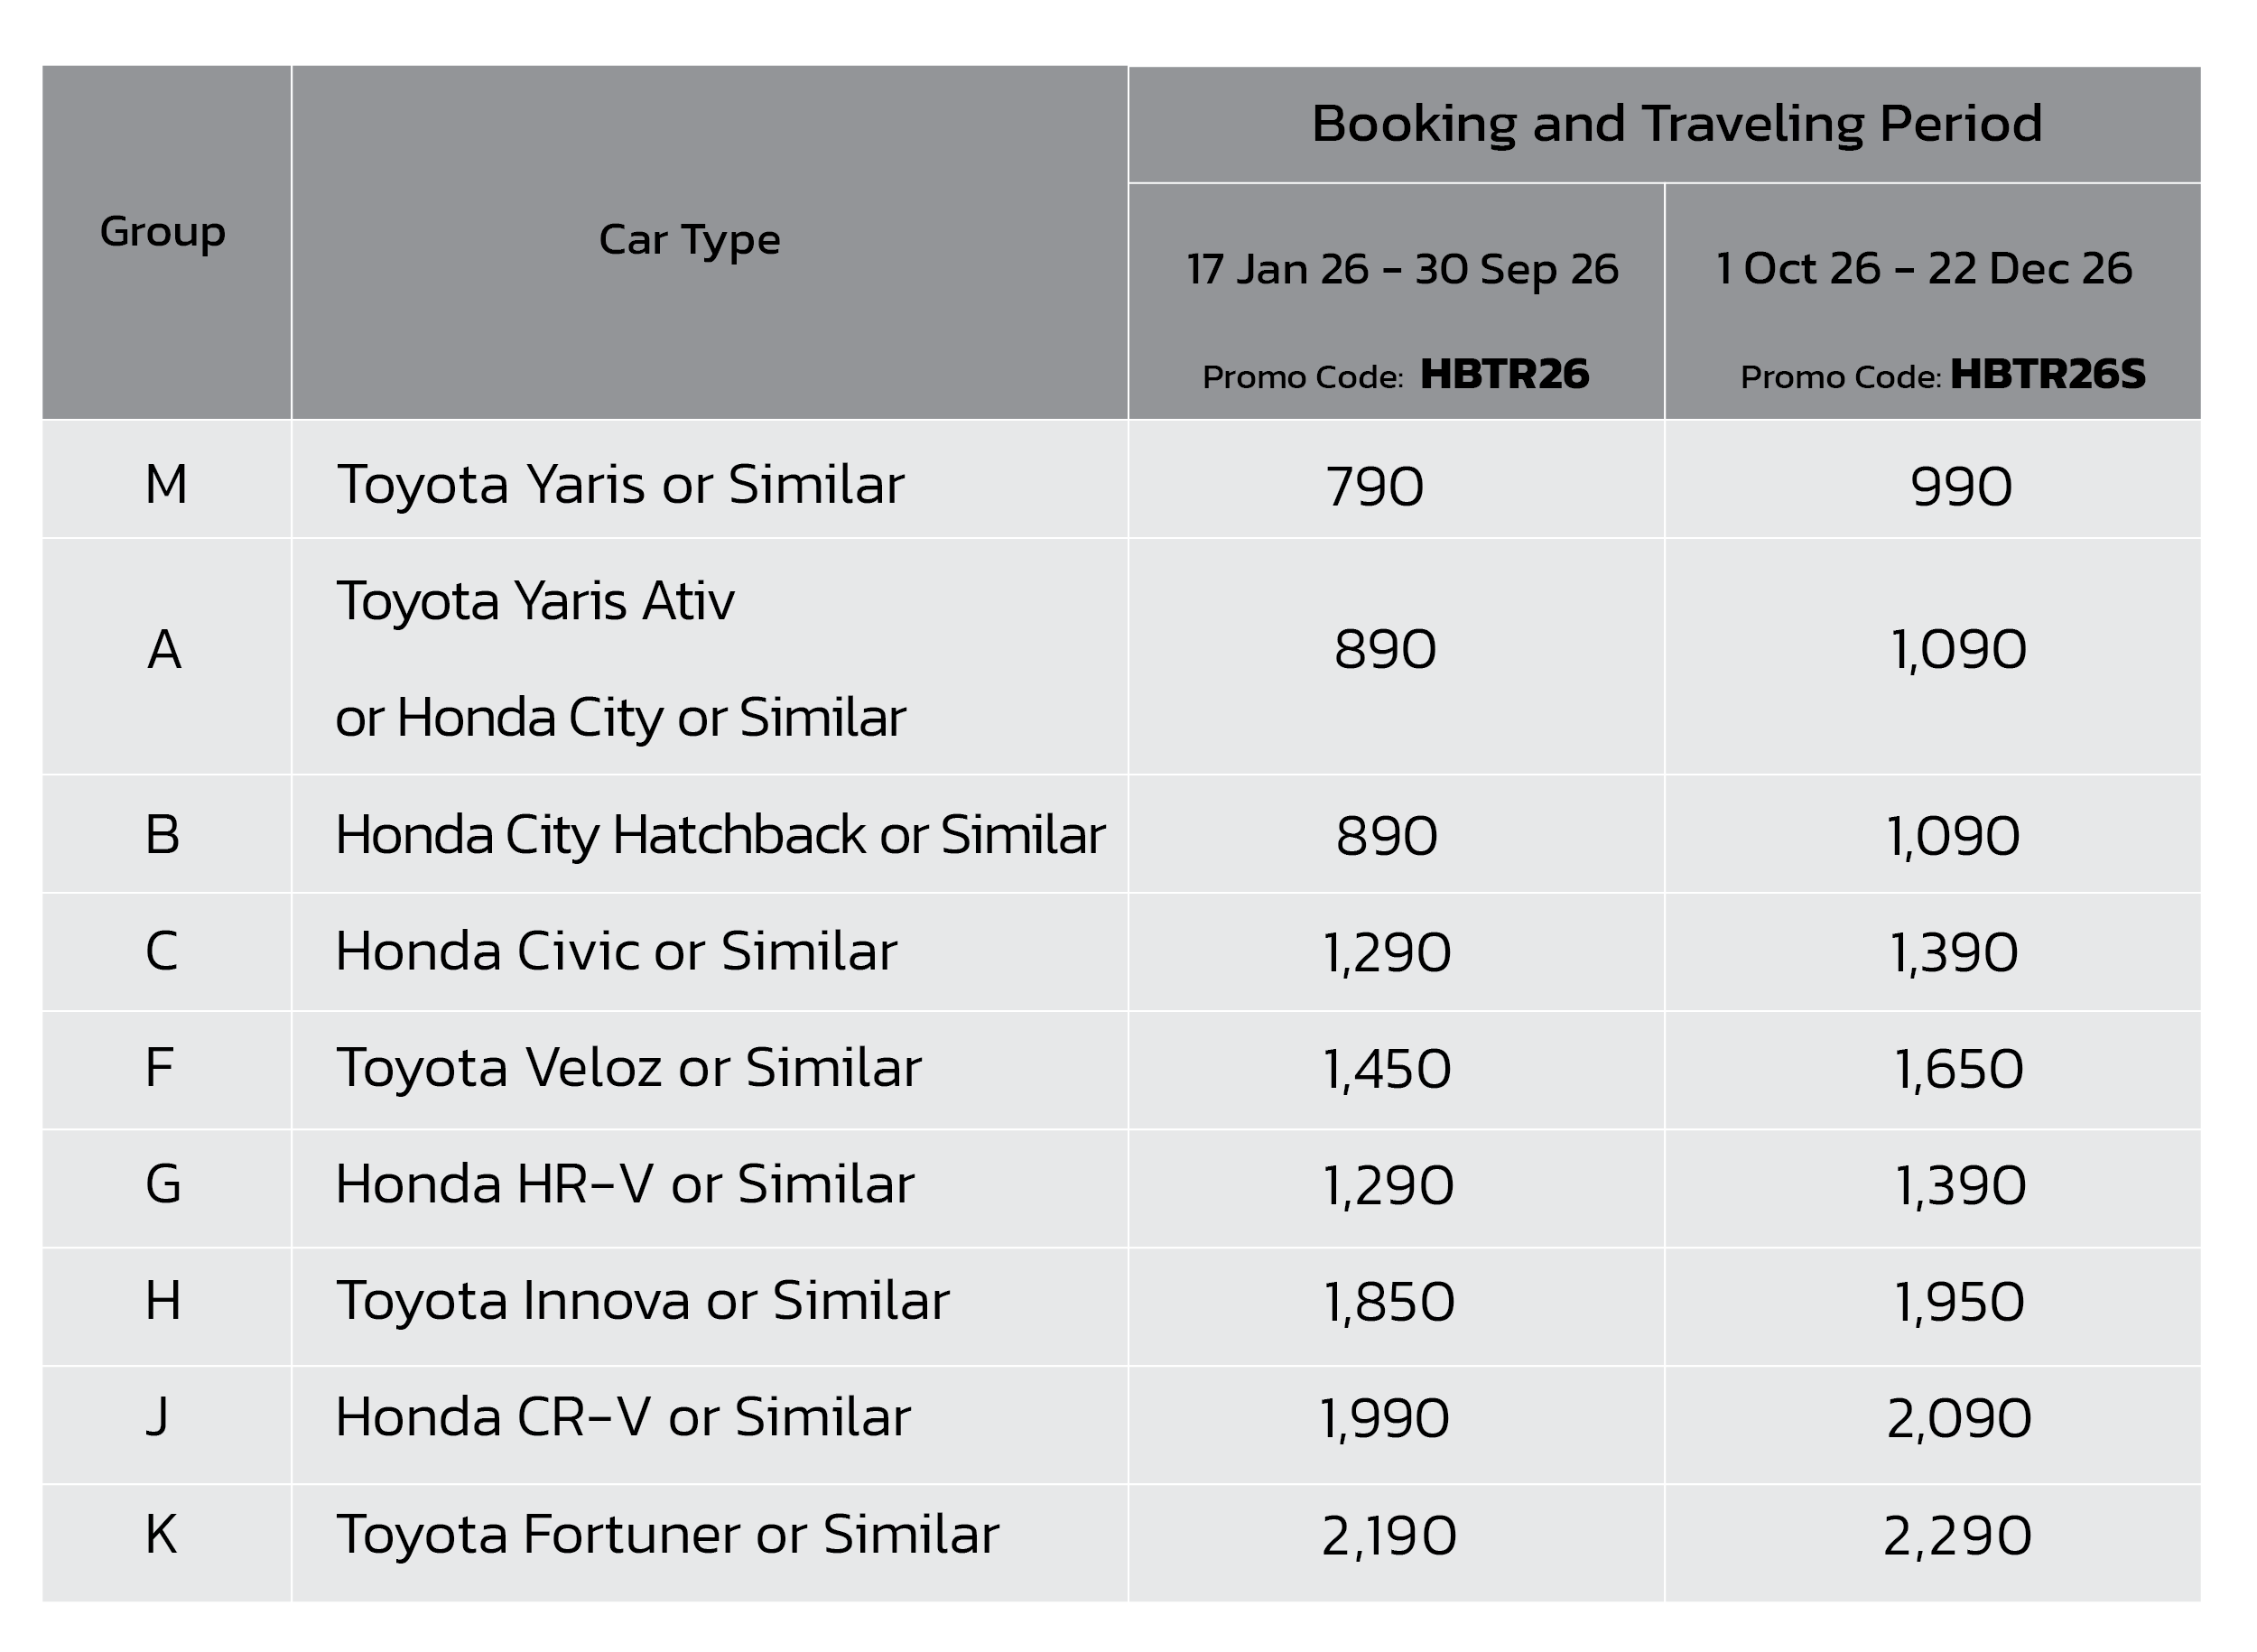Screen dimensions: 2257x1652
Task: Click Toyota Innova or Similar text
Action: (x=642, y=1301)
